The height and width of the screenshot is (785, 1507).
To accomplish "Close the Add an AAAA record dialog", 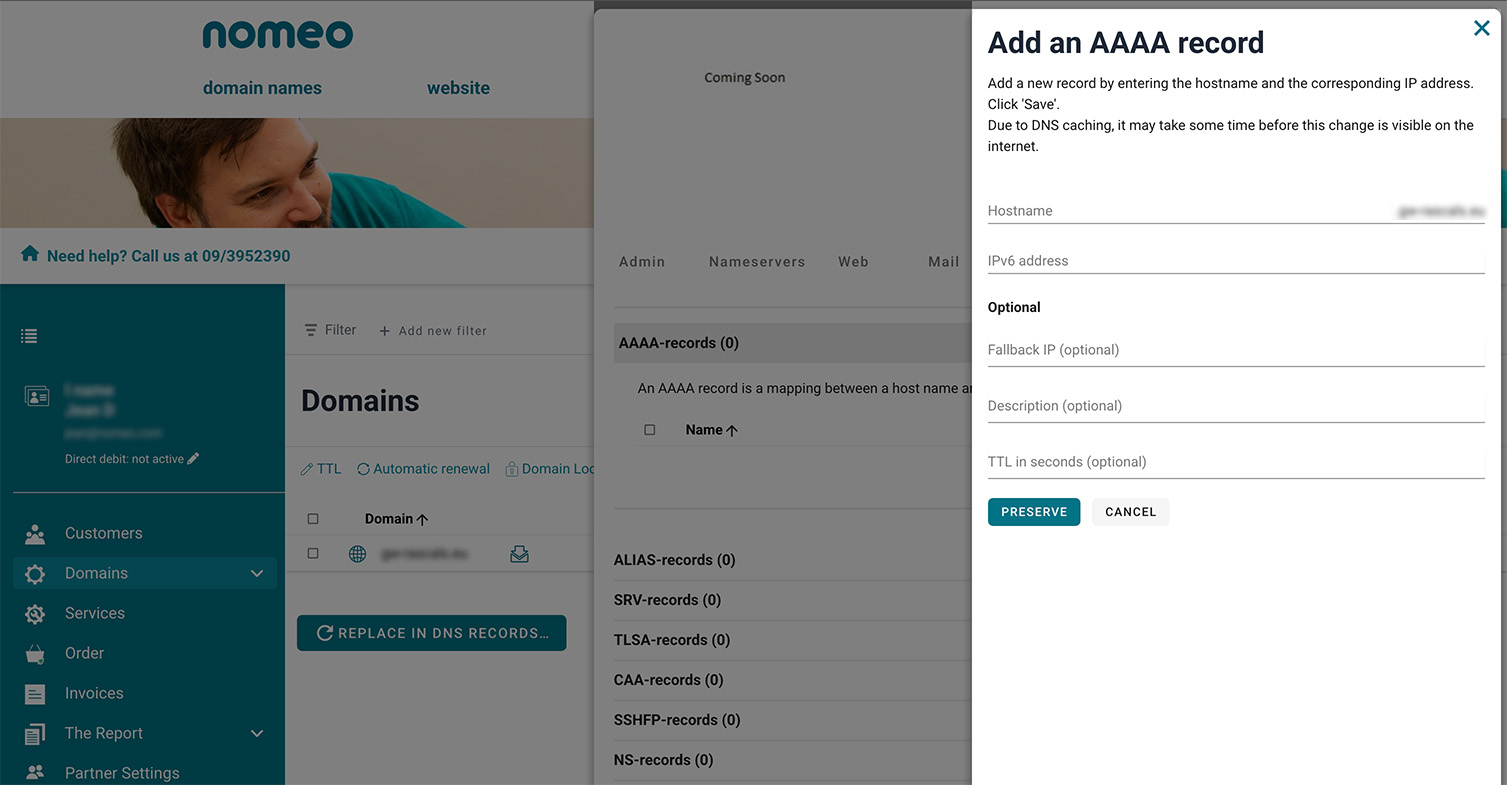I will point(1481,28).
